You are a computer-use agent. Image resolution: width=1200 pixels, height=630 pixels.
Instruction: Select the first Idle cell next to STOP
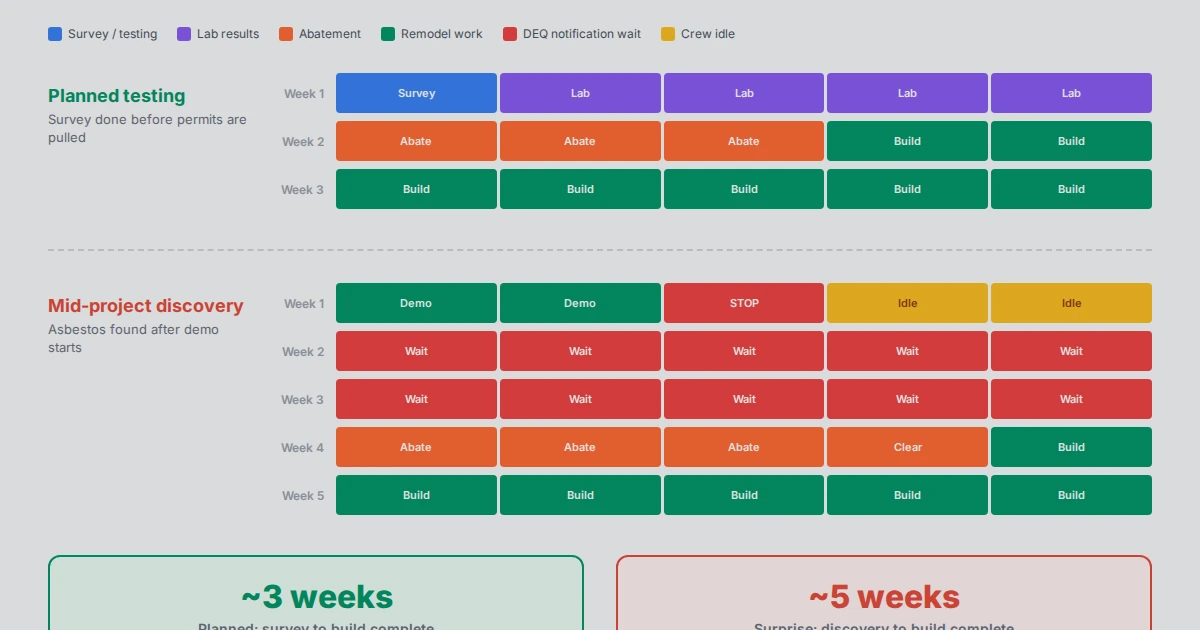tap(907, 303)
